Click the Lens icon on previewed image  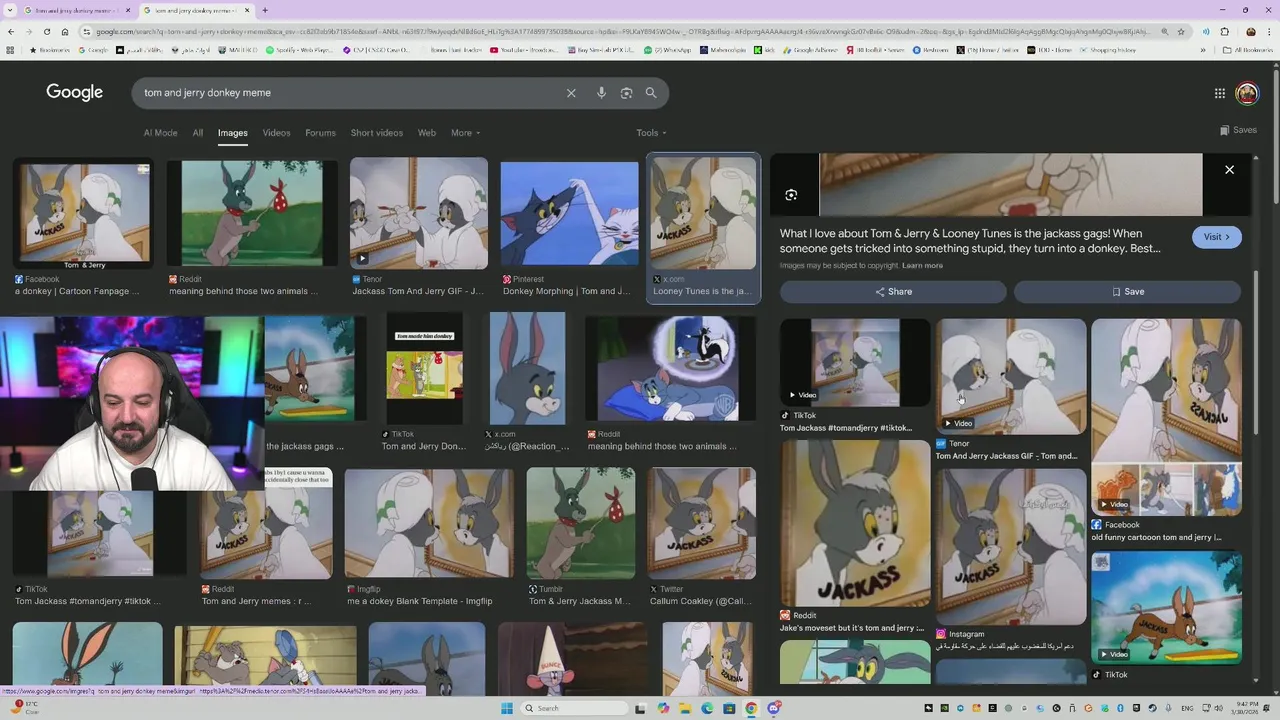791,195
